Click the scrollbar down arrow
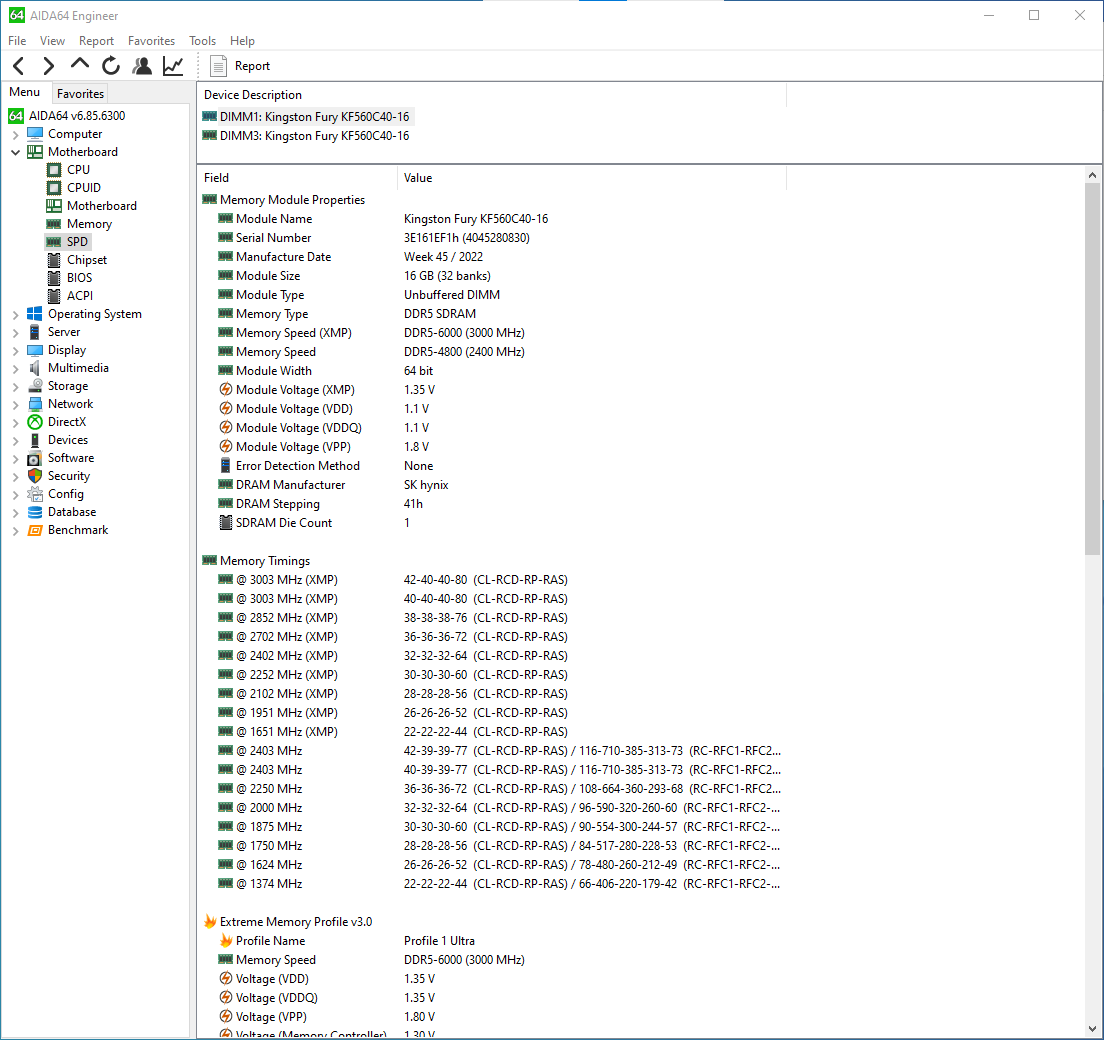Screen dimensions: 1104x1040 1092,1029
